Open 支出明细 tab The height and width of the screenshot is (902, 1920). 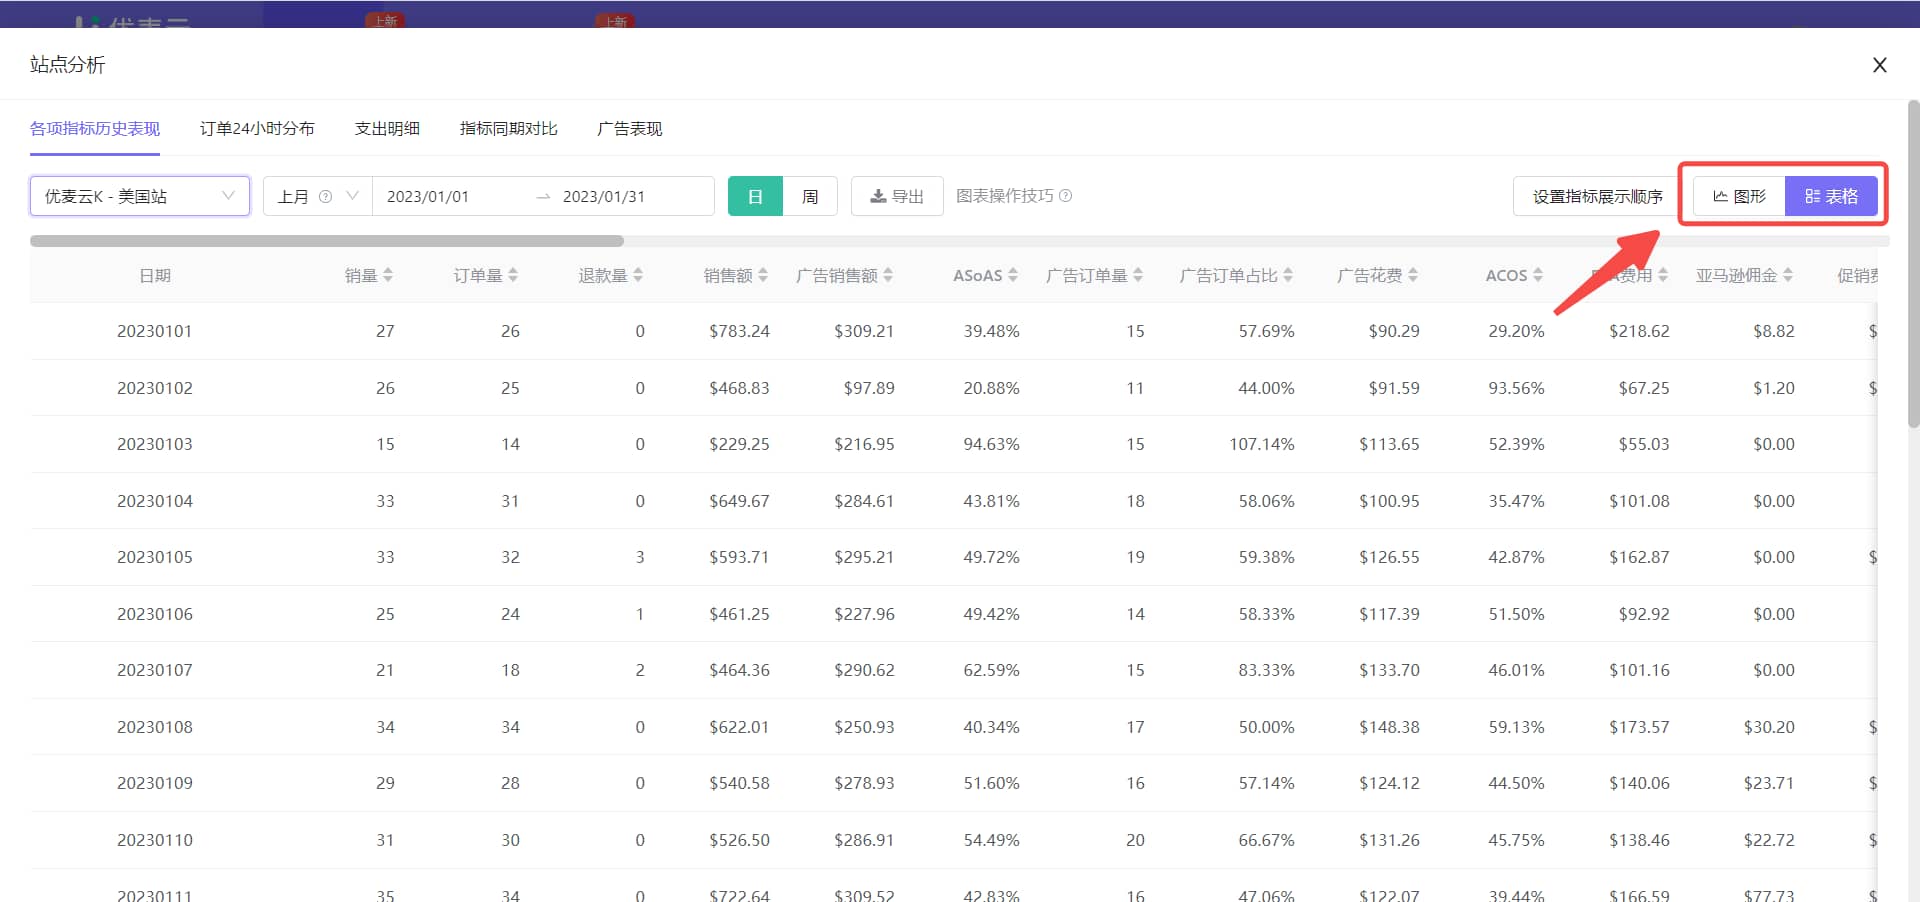pyautogui.click(x=387, y=129)
